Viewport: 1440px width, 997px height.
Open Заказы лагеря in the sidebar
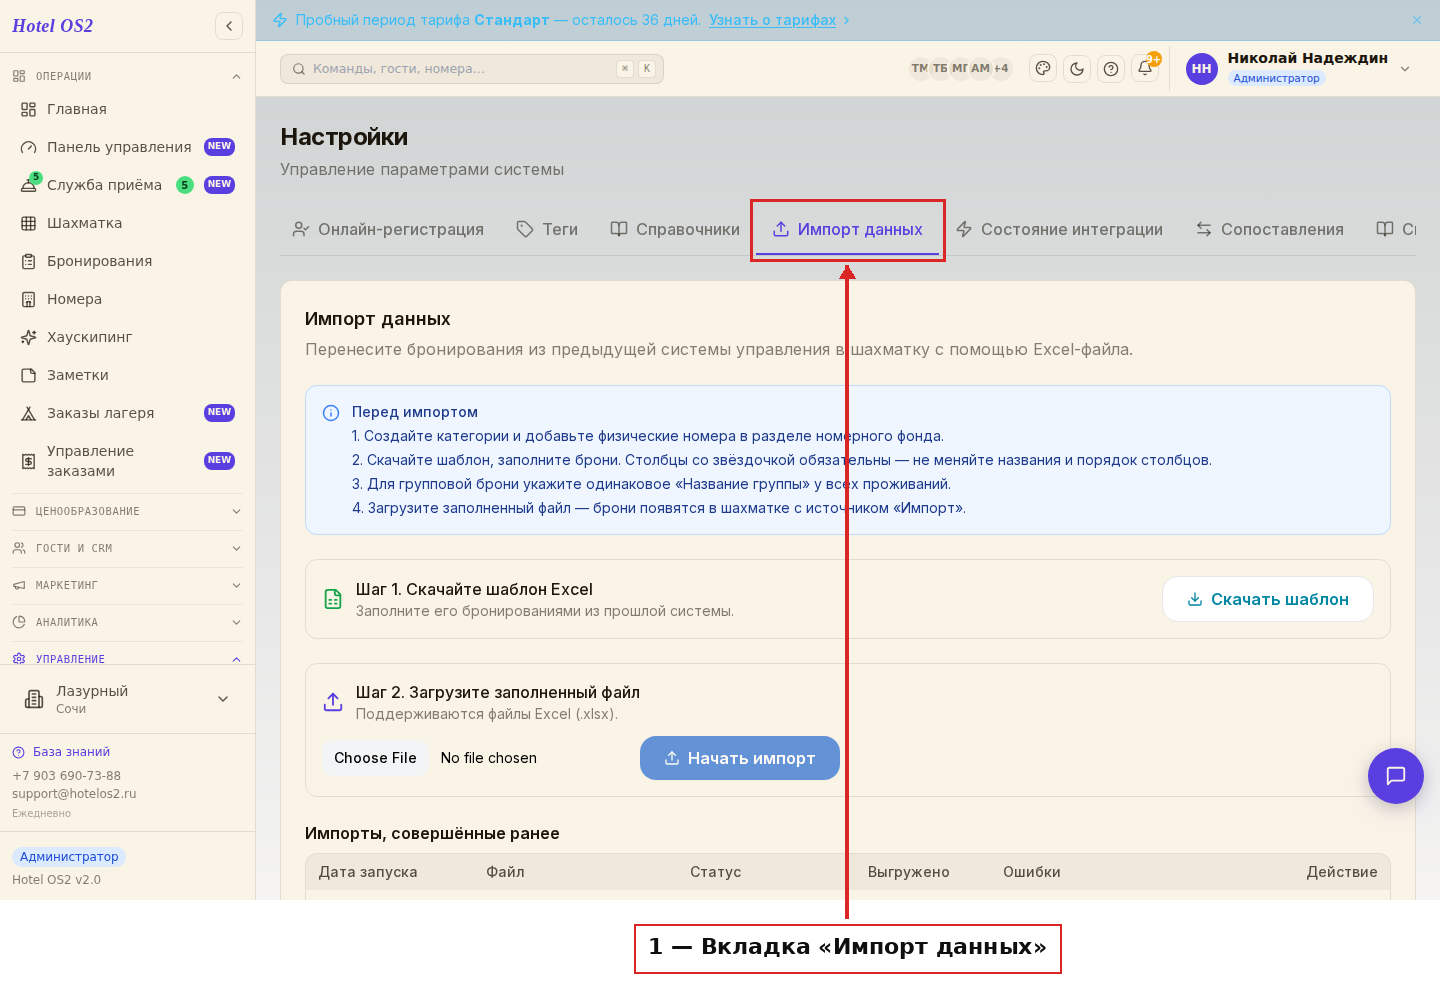128,413
